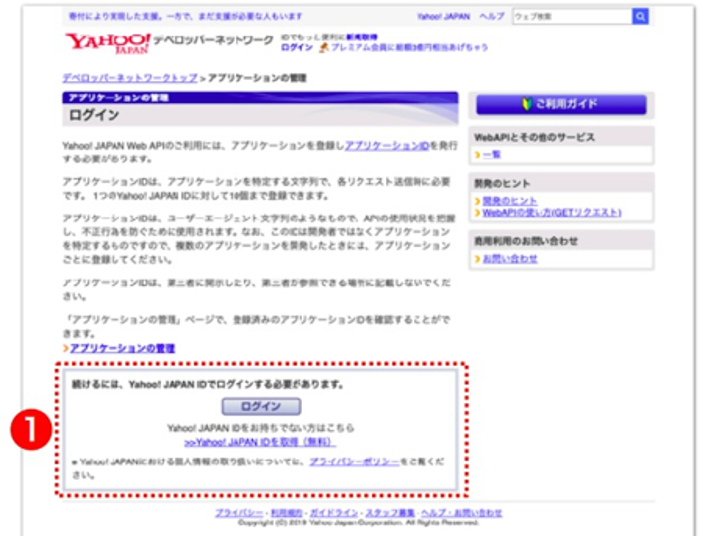Open the Yahoo! JAPAN top link
The height and width of the screenshot is (537, 706).
point(443,17)
